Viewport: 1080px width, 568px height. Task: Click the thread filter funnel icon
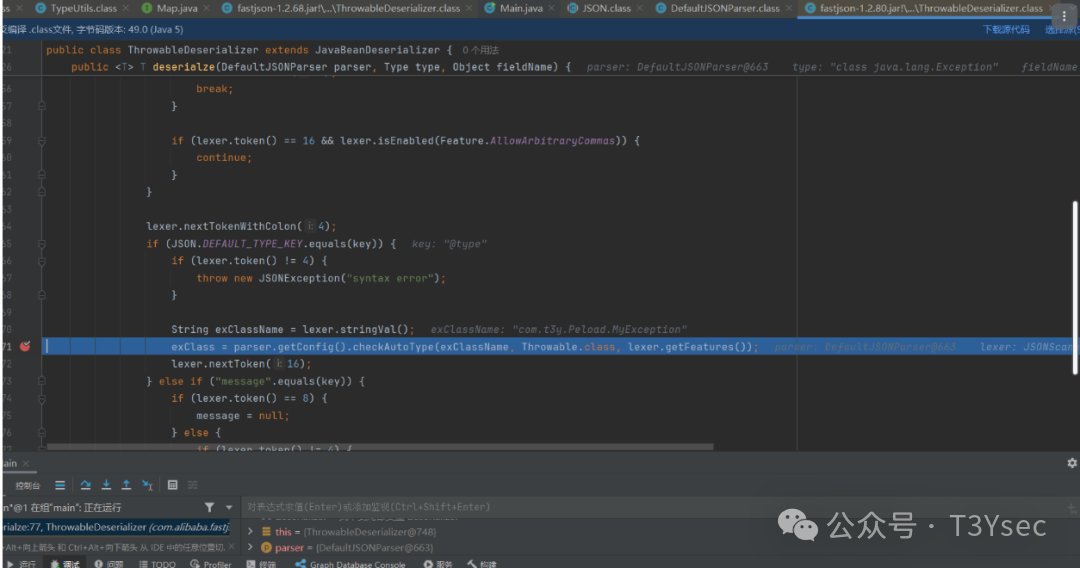tap(209, 508)
